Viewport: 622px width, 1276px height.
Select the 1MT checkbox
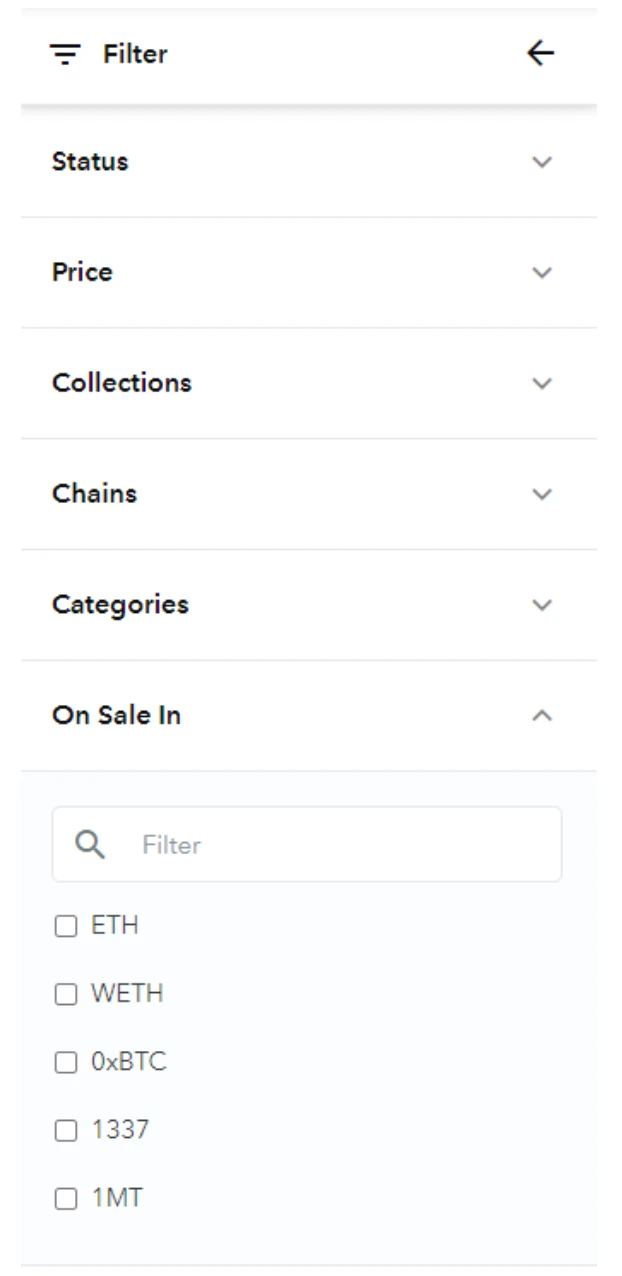65,1199
